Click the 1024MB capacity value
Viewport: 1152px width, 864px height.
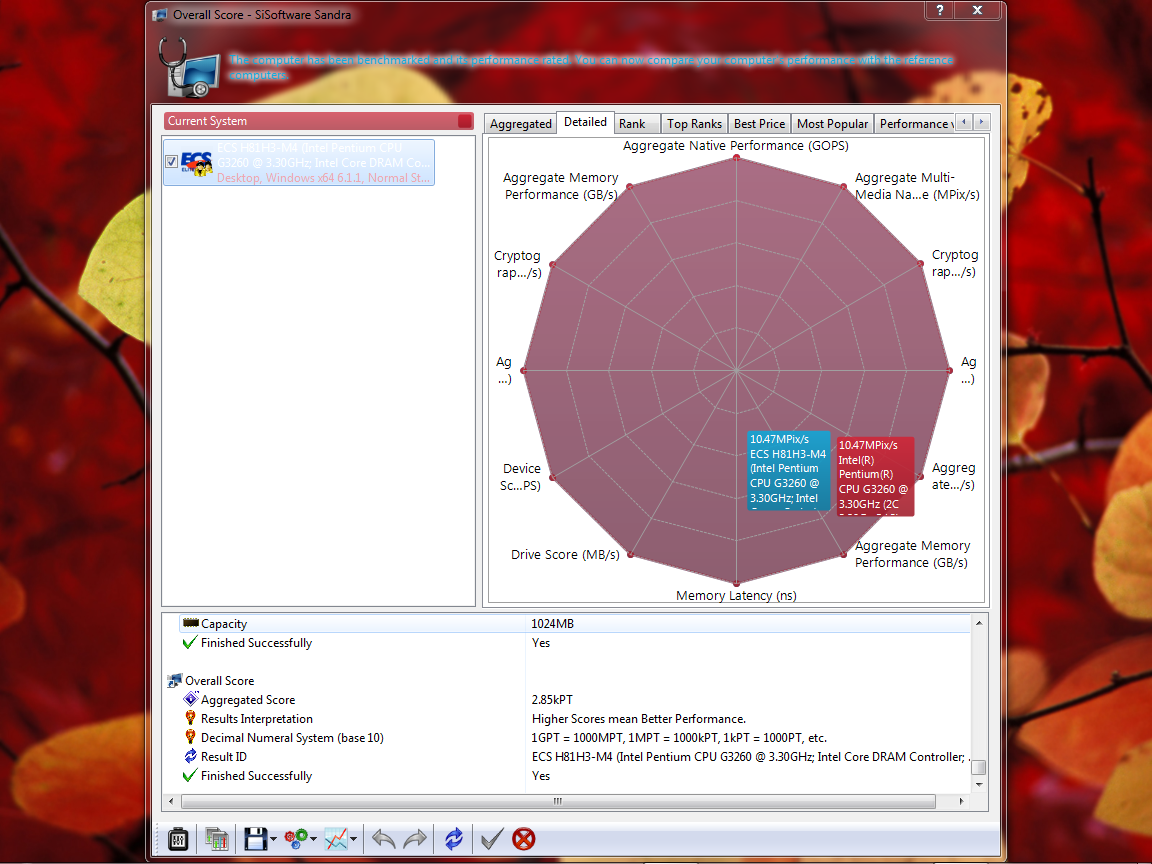(x=552, y=623)
